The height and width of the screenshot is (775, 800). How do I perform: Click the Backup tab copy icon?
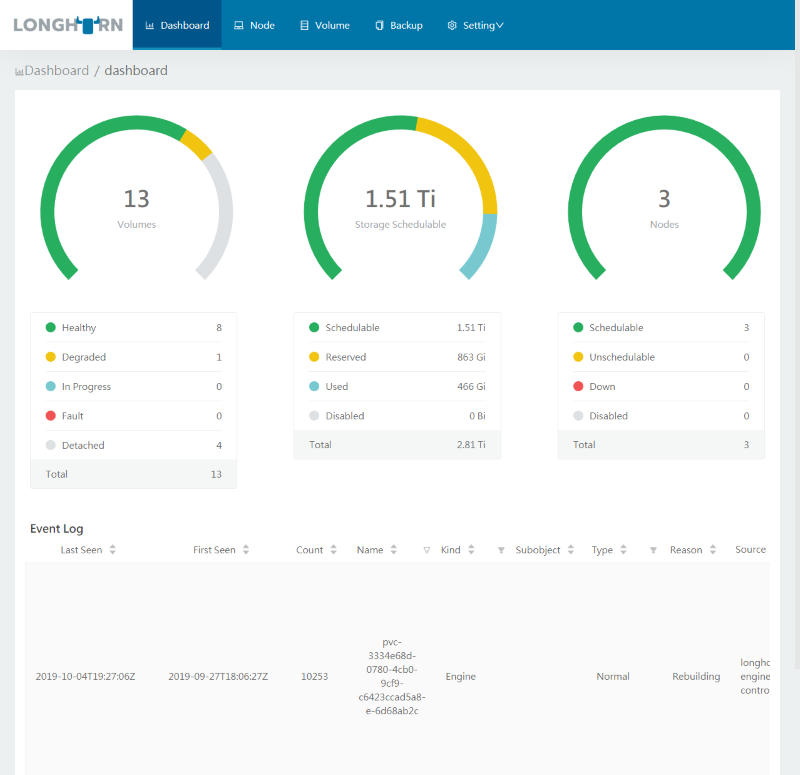[x=379, y=25]
